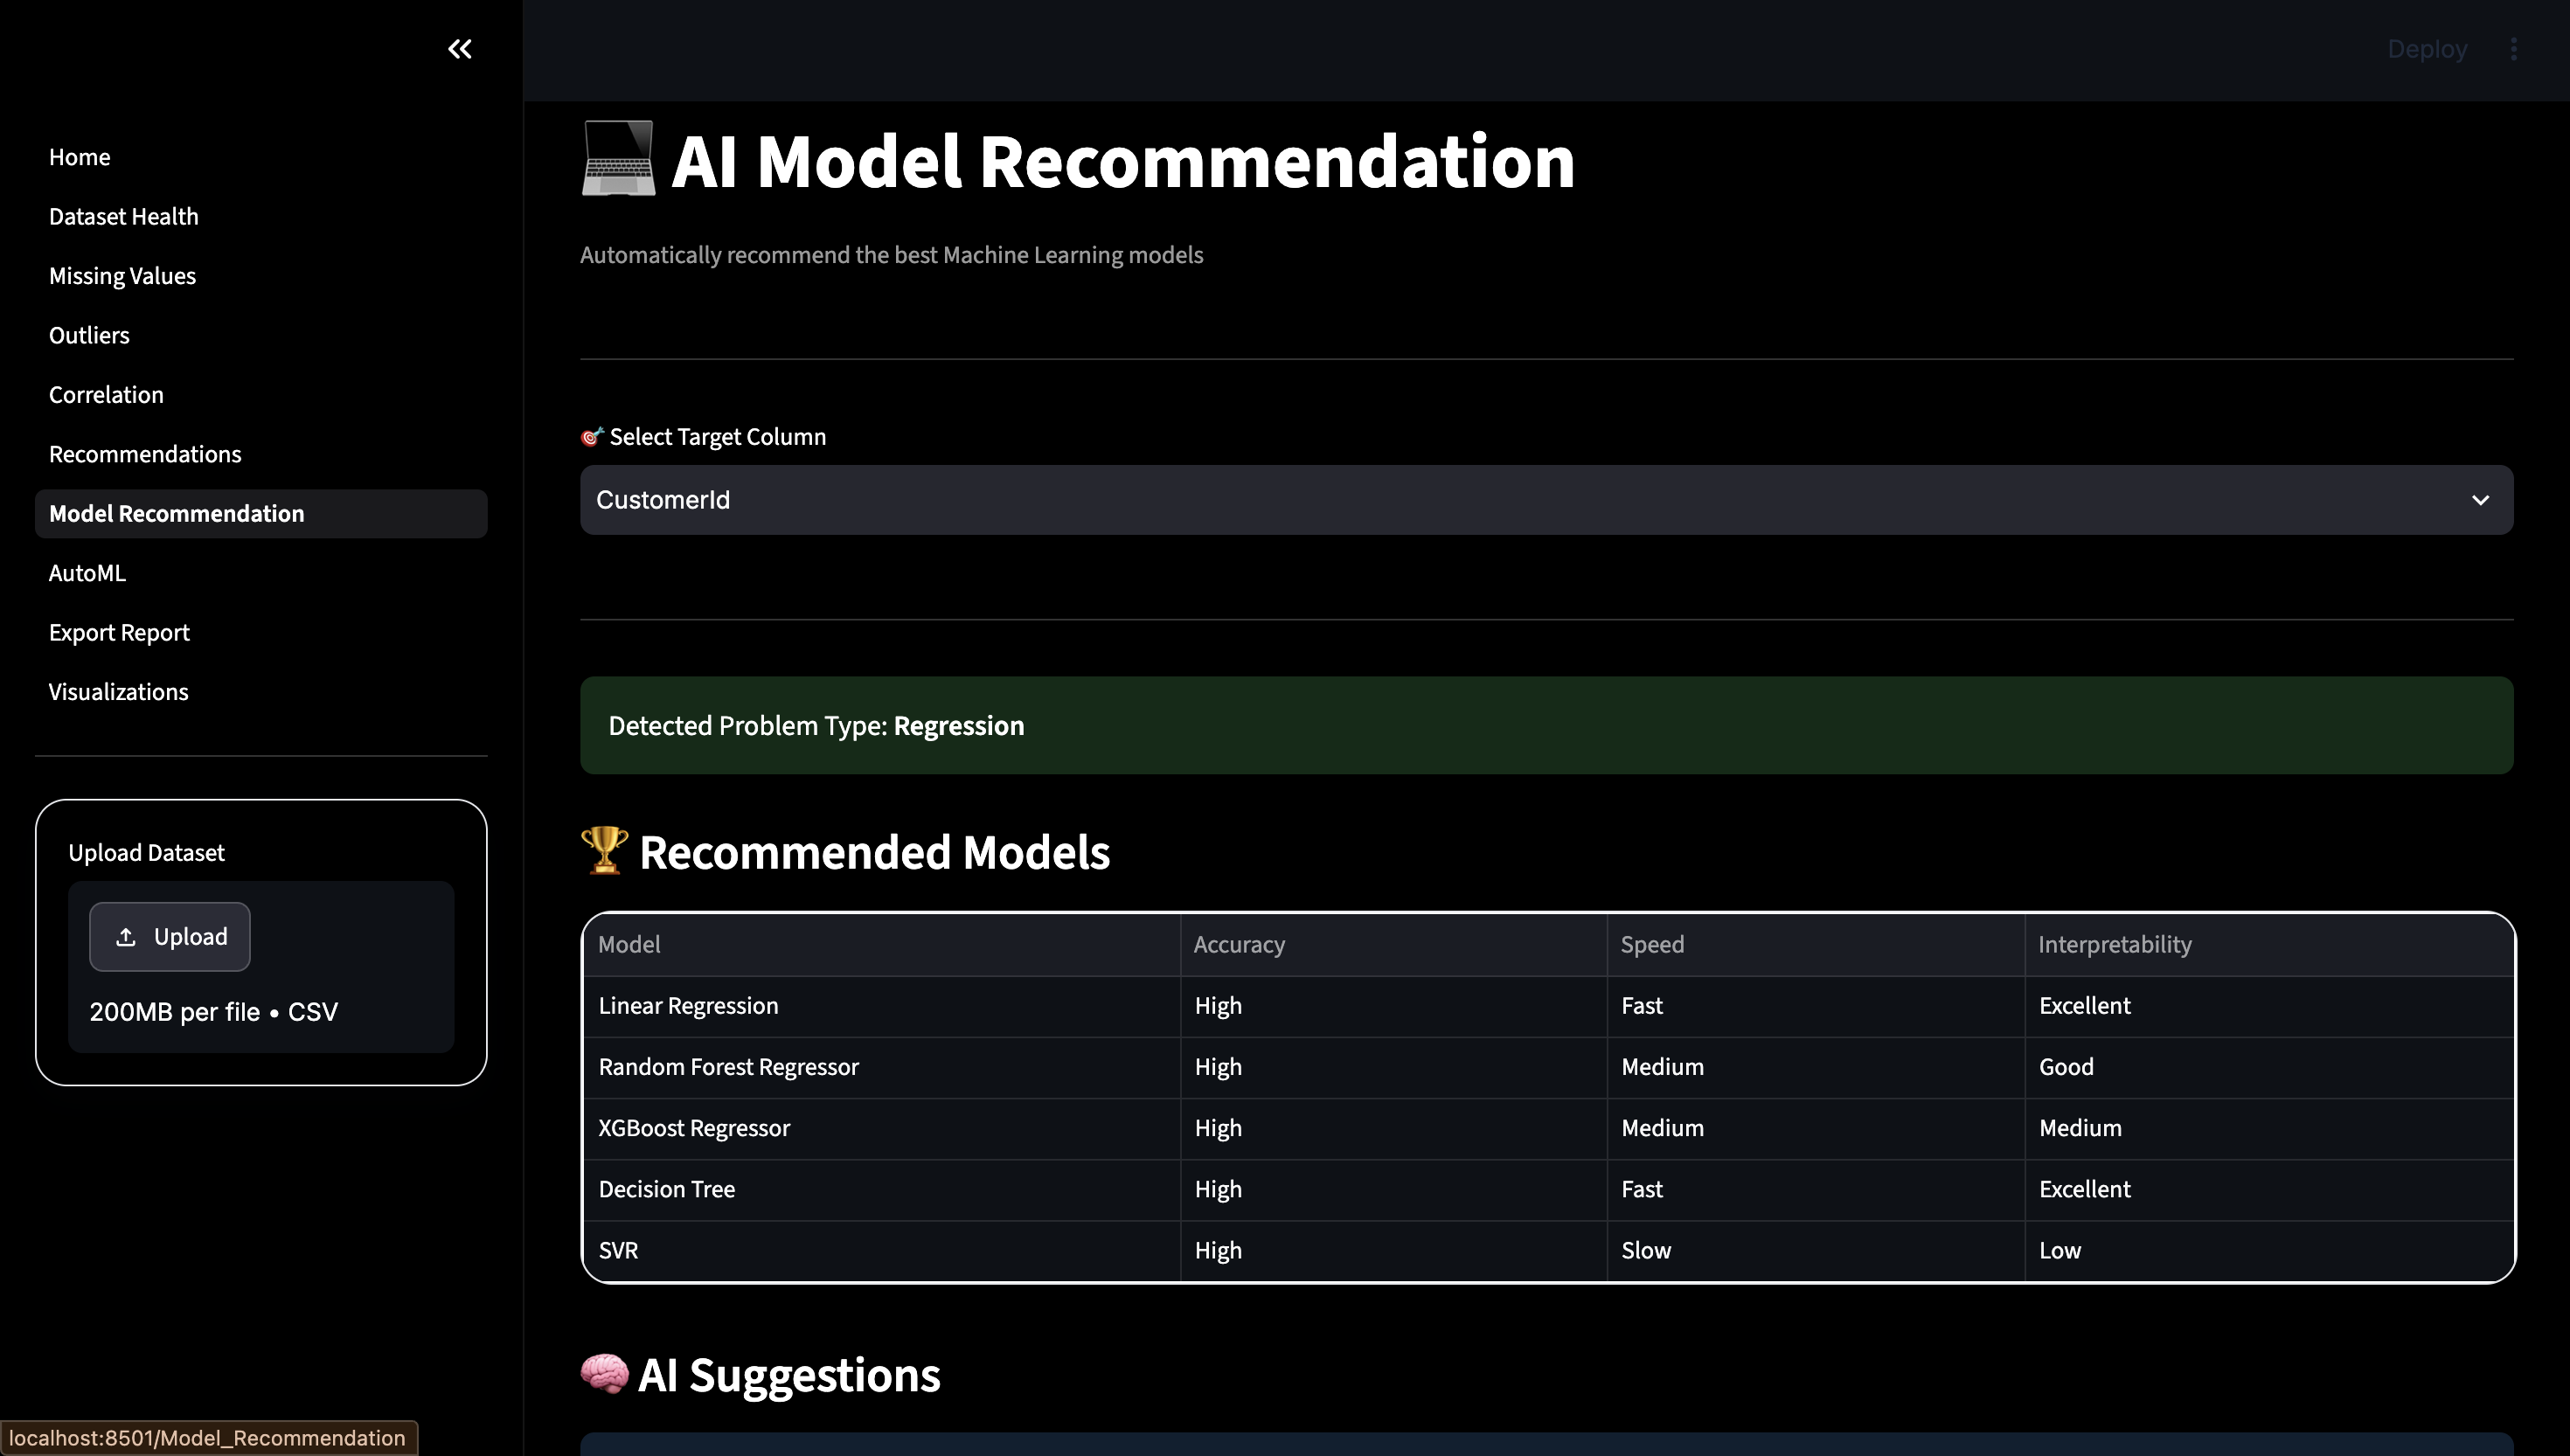Click Fast speed in Decision Tree row
The height and width of the screenshot is (1456, 2570).
(1816, 1189)
